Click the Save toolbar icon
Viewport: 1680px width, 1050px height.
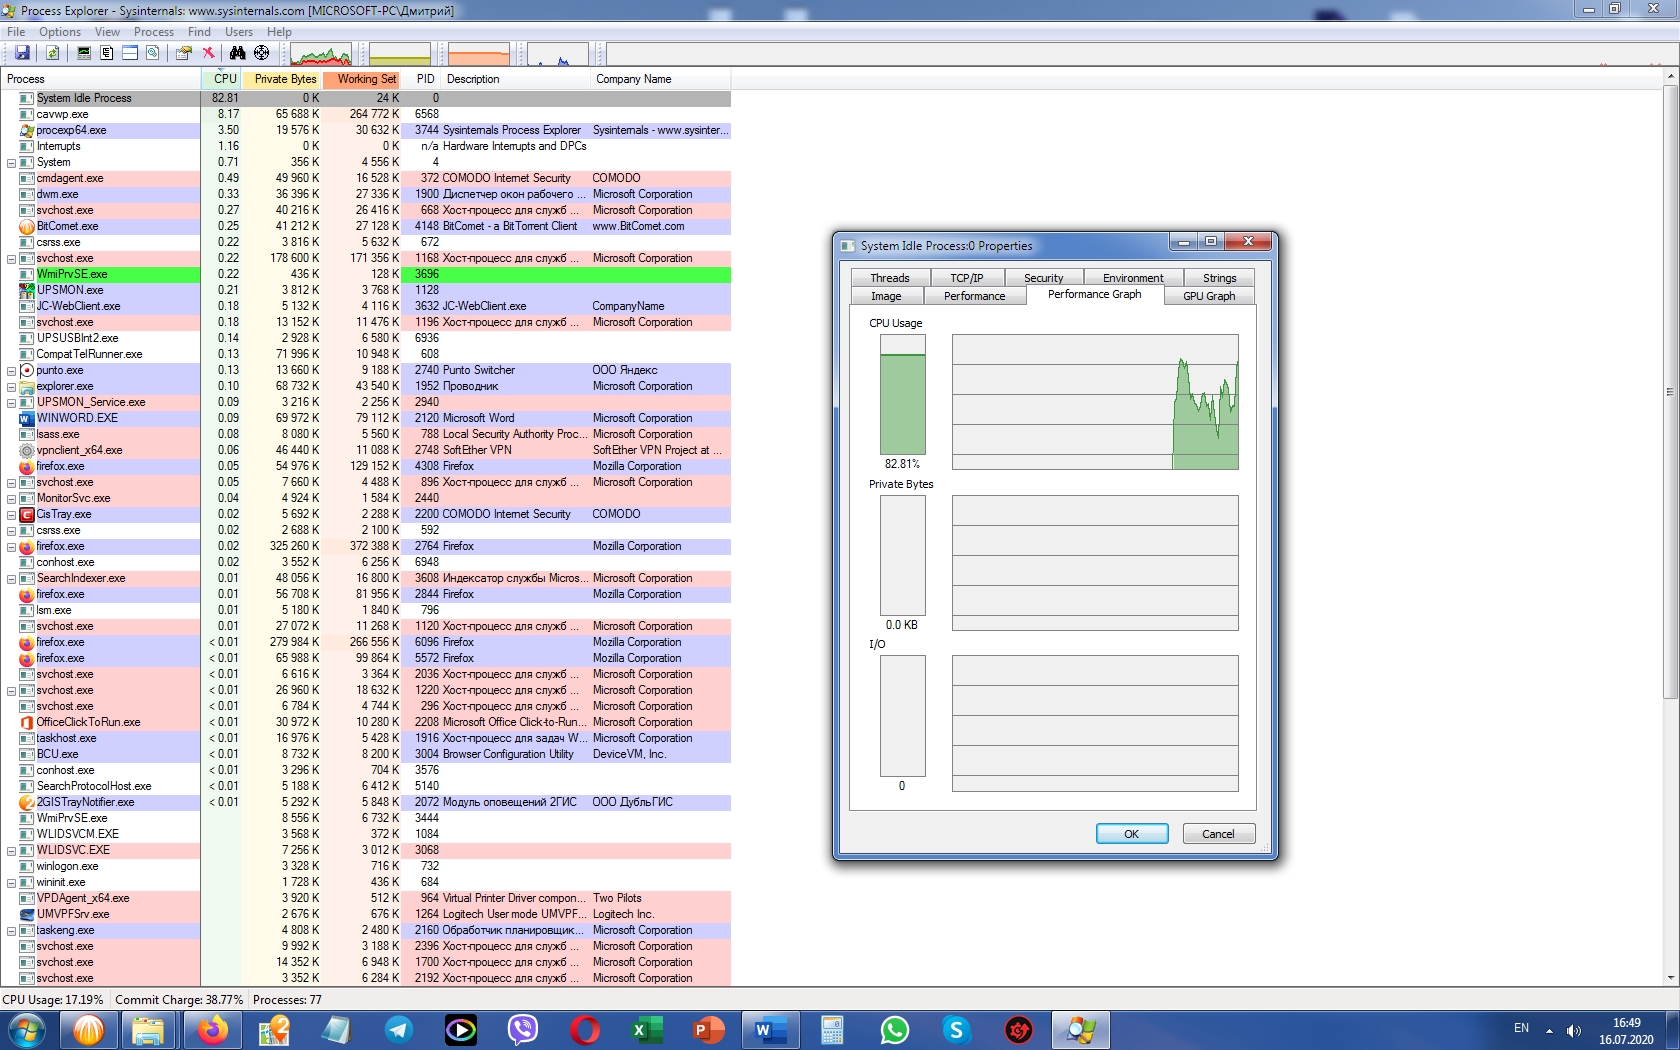point(22,53)
